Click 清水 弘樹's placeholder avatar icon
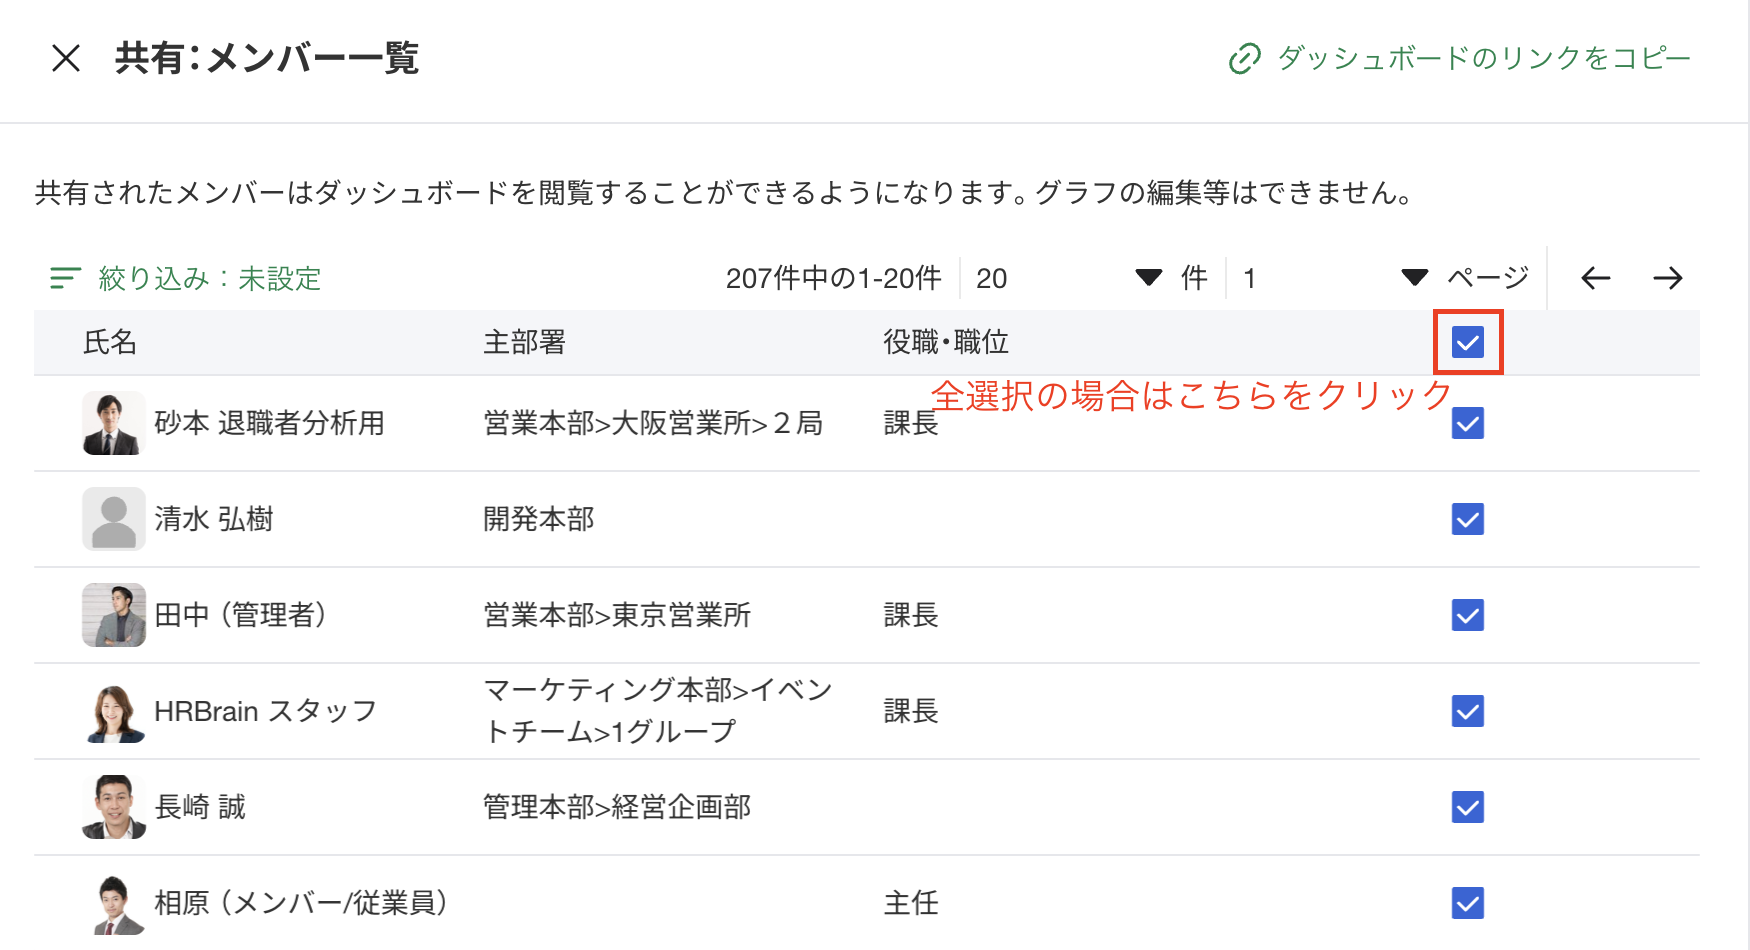 113,519
